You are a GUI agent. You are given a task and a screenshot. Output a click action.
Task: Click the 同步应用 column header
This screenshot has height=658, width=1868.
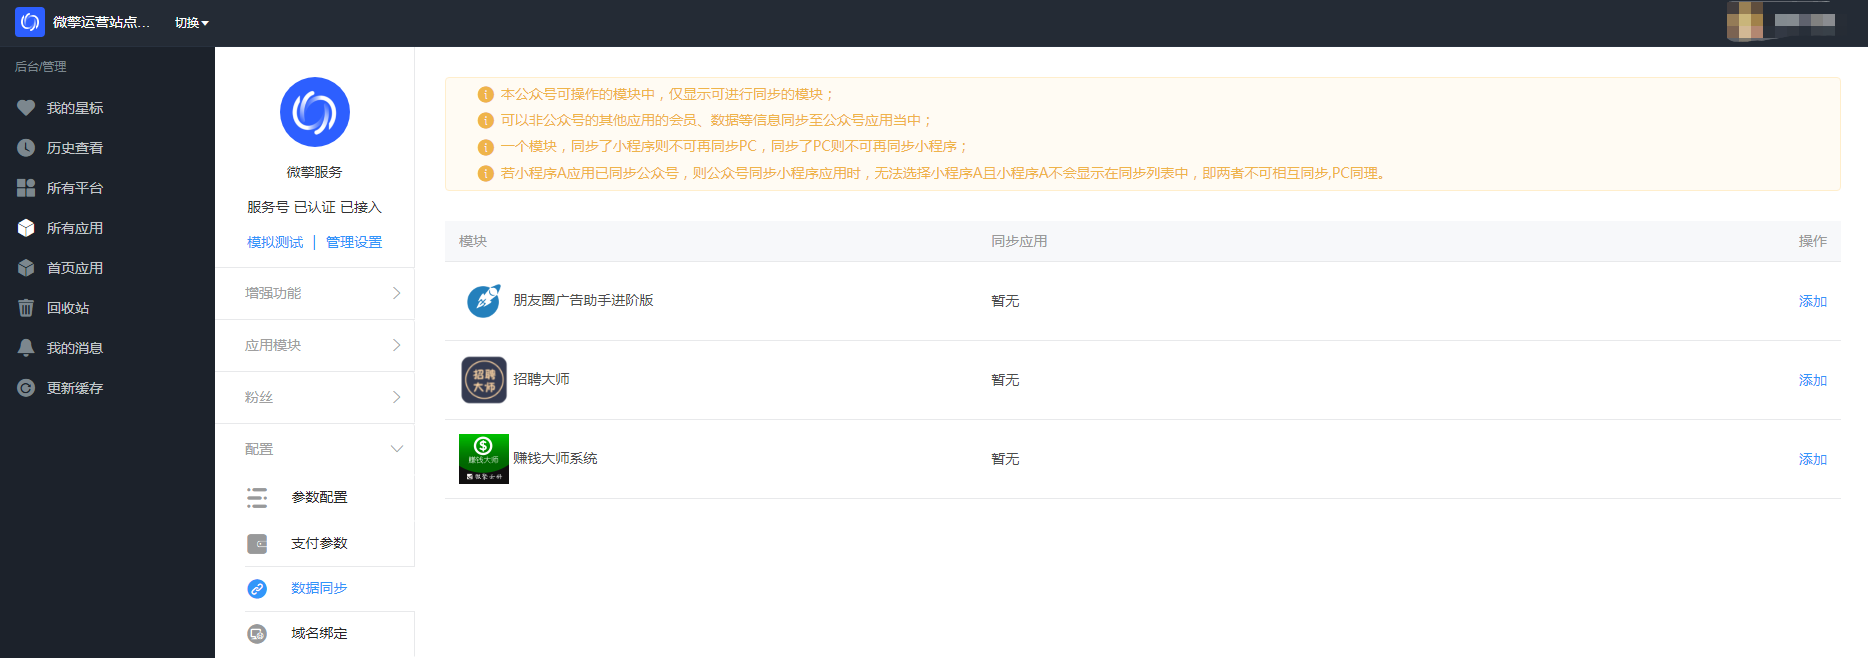click(1019, 241)
